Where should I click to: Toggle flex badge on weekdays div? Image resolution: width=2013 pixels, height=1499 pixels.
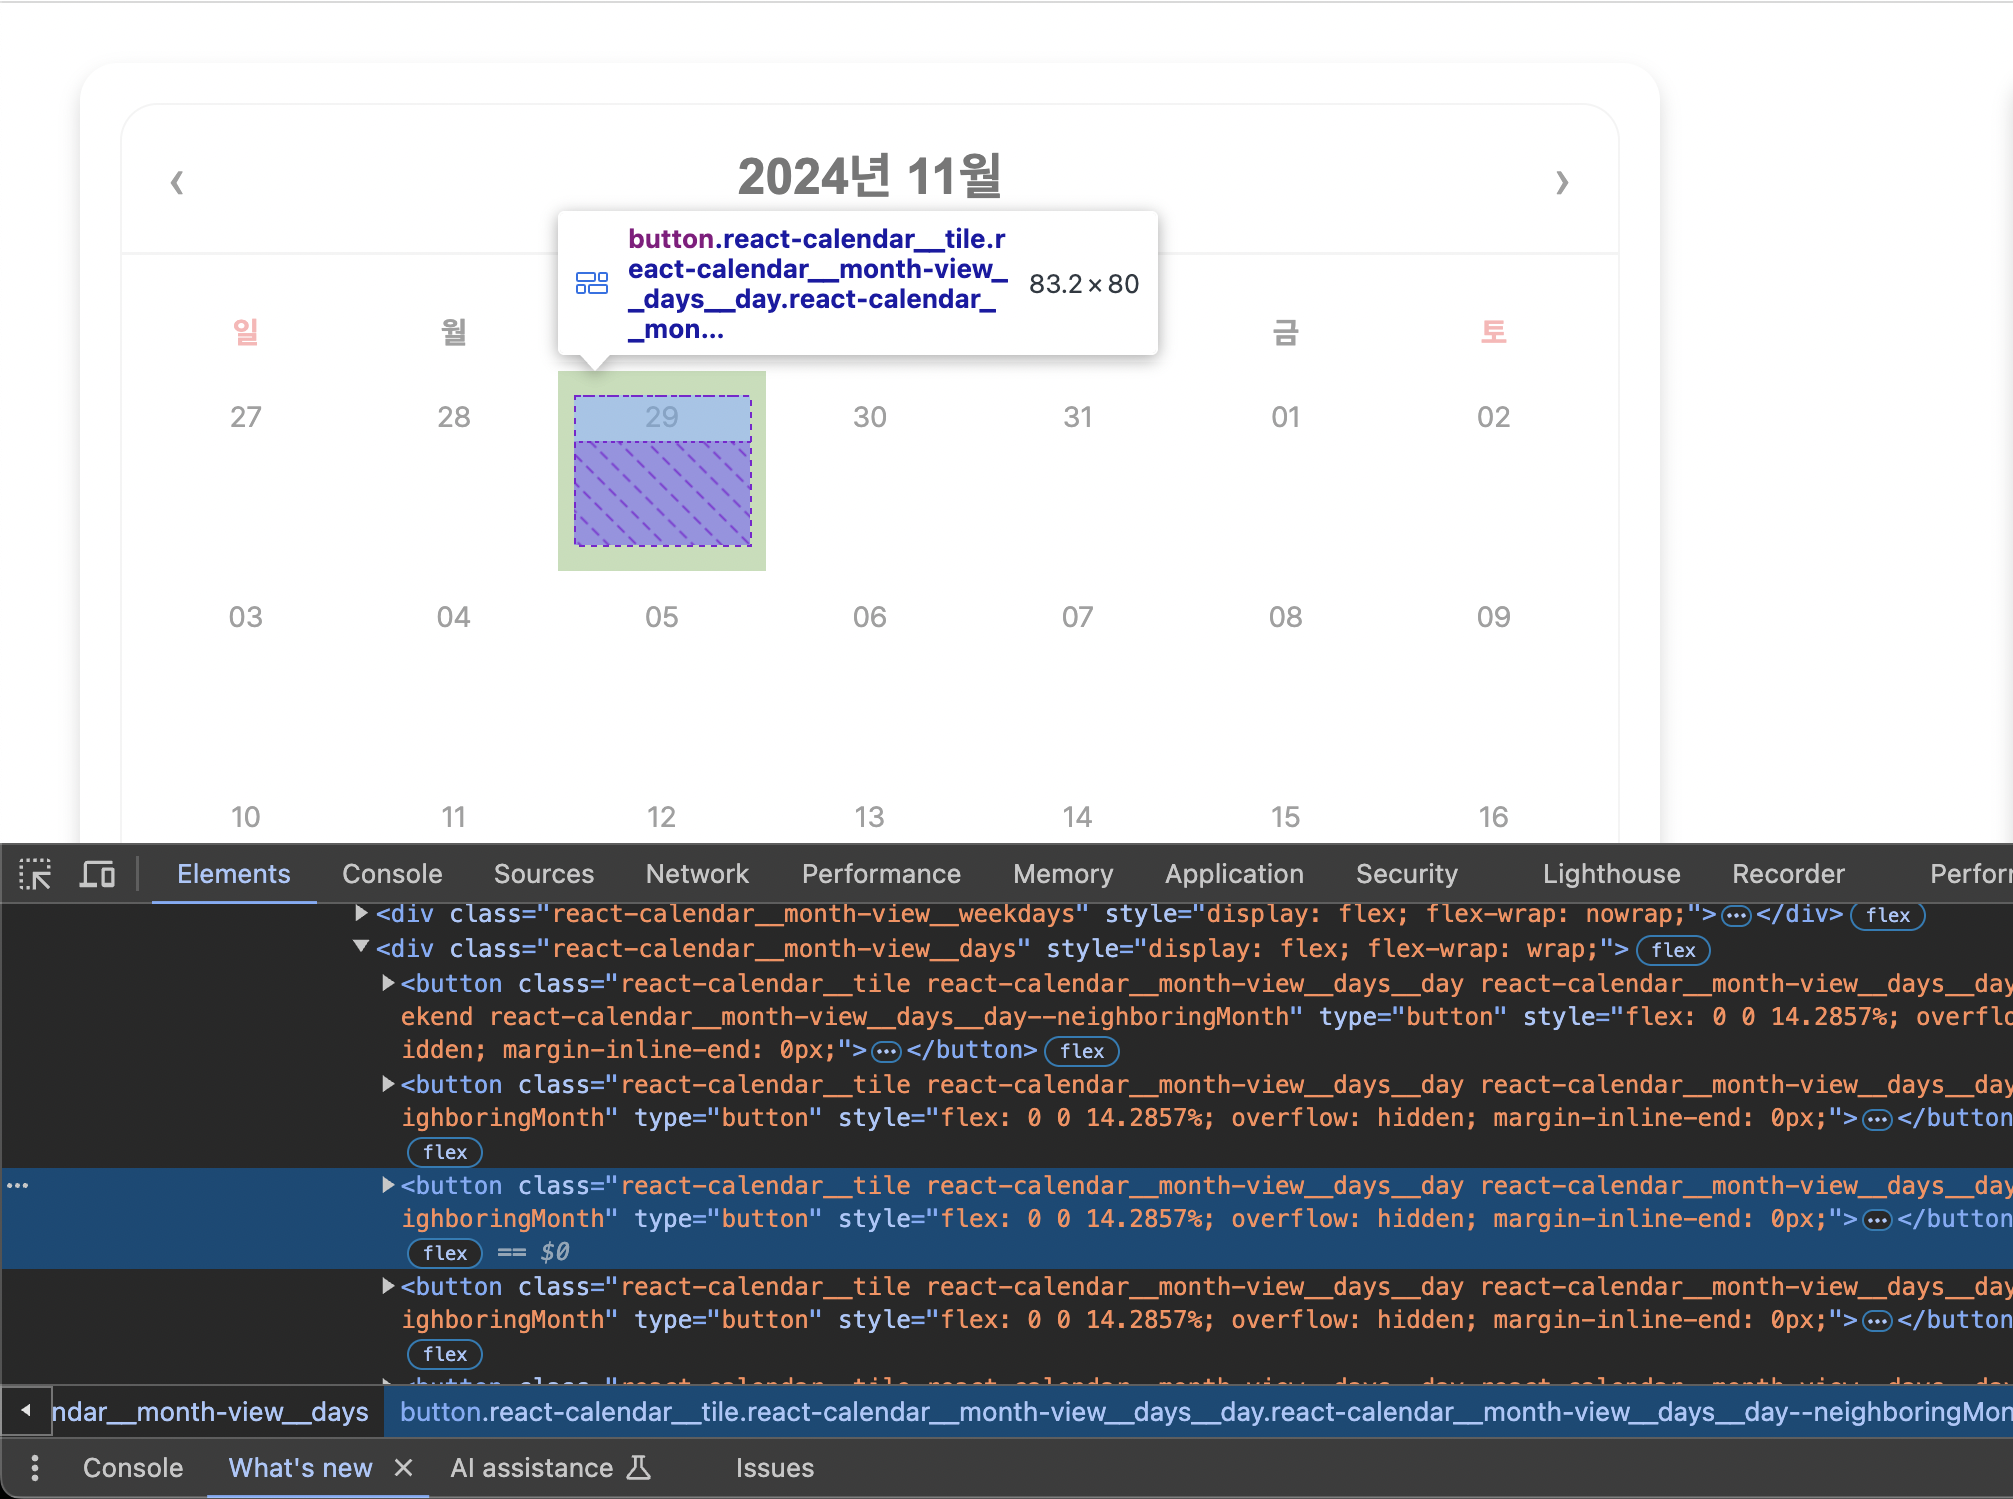[x=1887, y=915]
